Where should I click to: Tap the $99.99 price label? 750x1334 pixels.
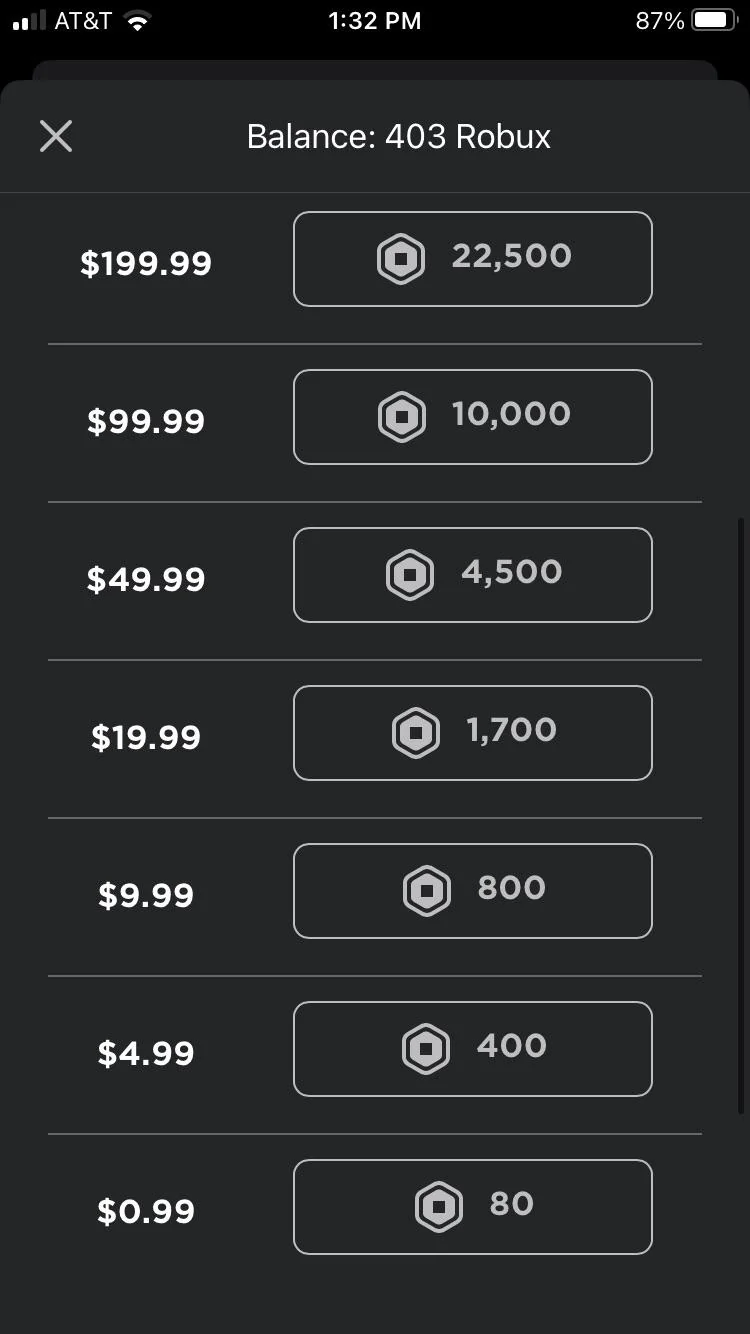pos(146,422)
